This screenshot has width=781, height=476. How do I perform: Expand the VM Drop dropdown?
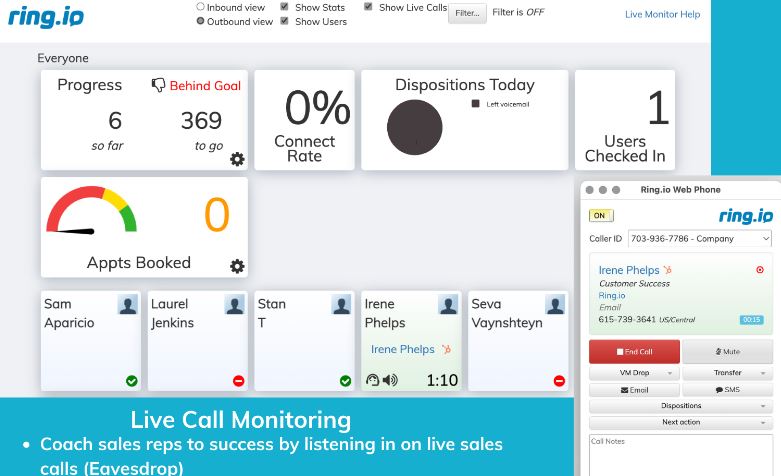(634, 373)
